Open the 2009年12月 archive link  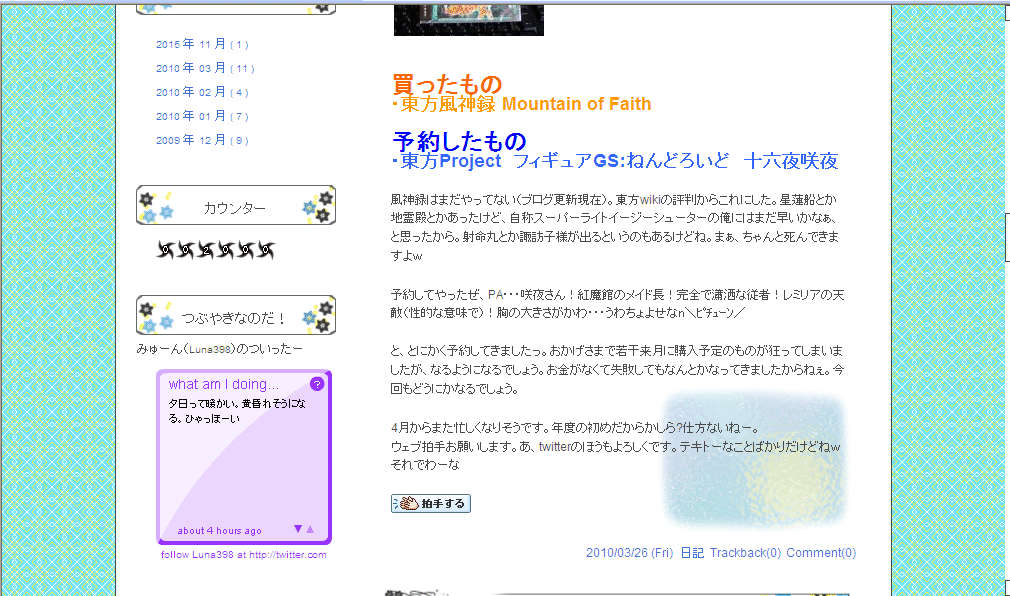pyautogui.click(x=202, y=140)
